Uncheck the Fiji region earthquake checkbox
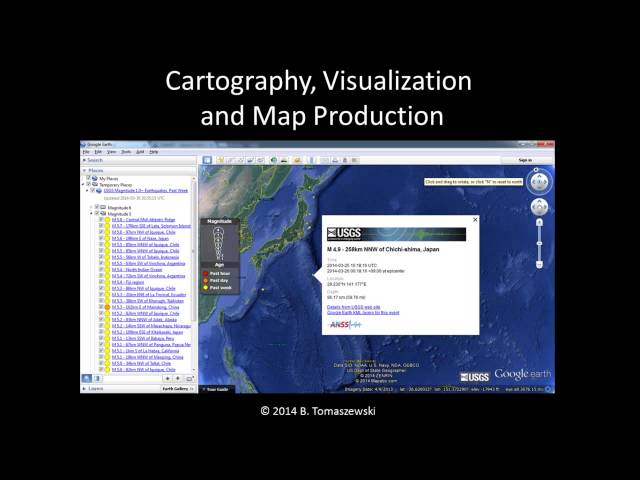 [x=101, y=282]
